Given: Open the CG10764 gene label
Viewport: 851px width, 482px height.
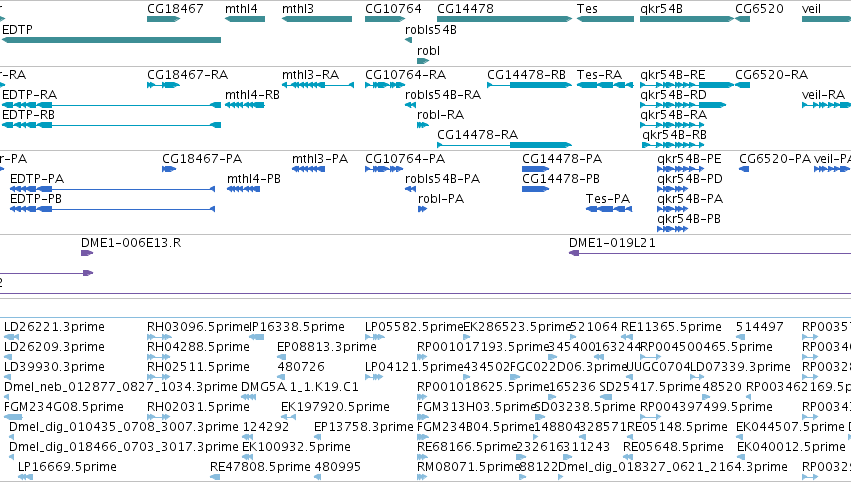Looking at the screenshot, I should [393, 9].
